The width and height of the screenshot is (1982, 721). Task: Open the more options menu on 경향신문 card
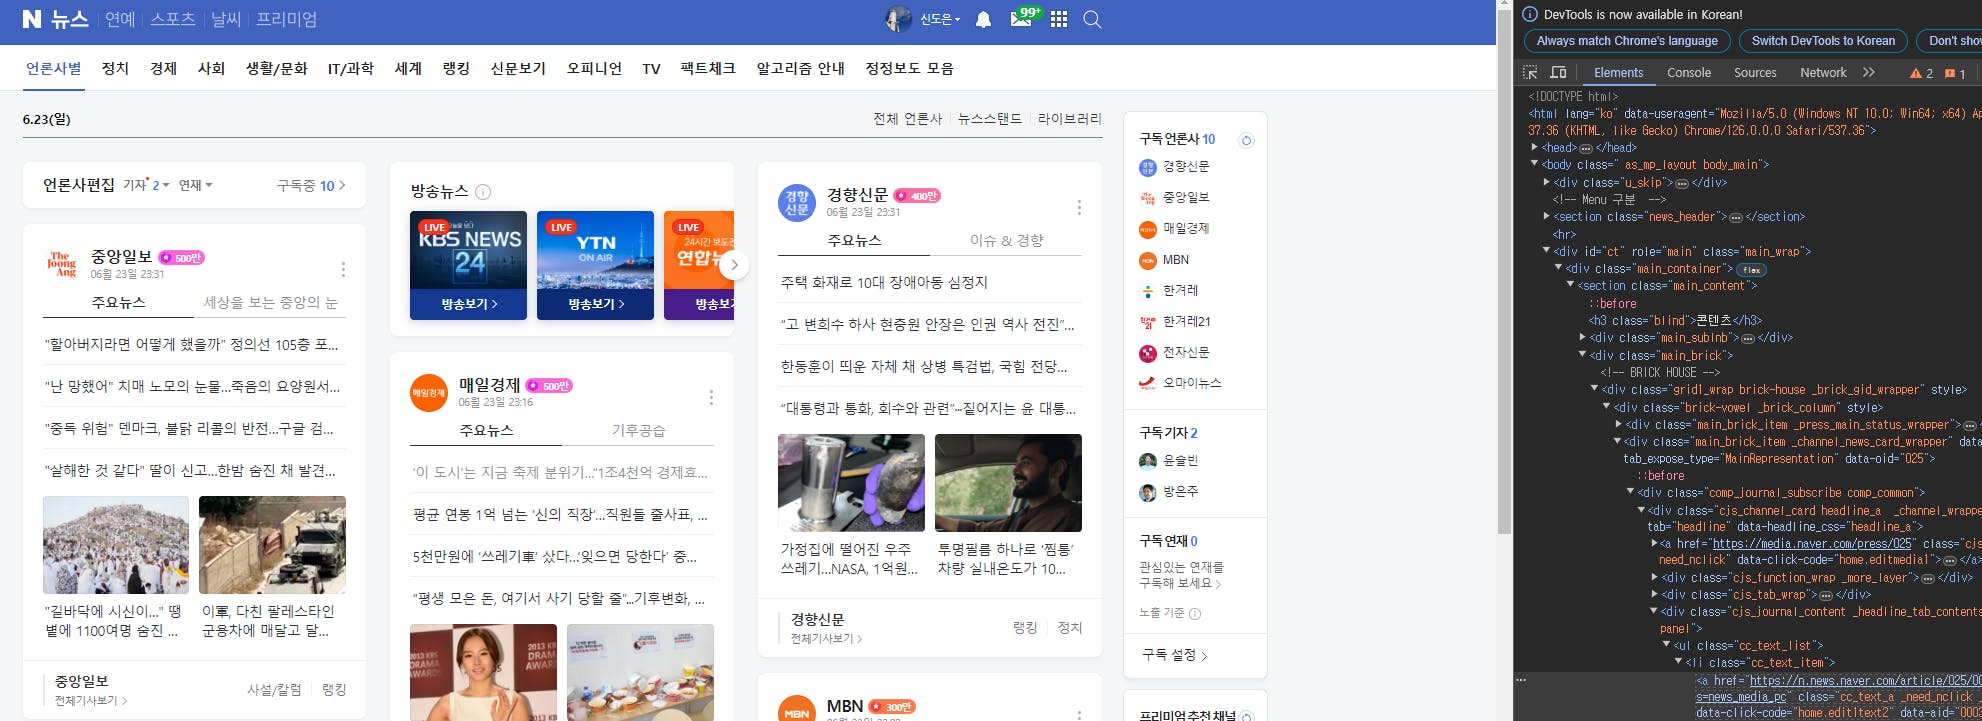(x=1079, y=207)
